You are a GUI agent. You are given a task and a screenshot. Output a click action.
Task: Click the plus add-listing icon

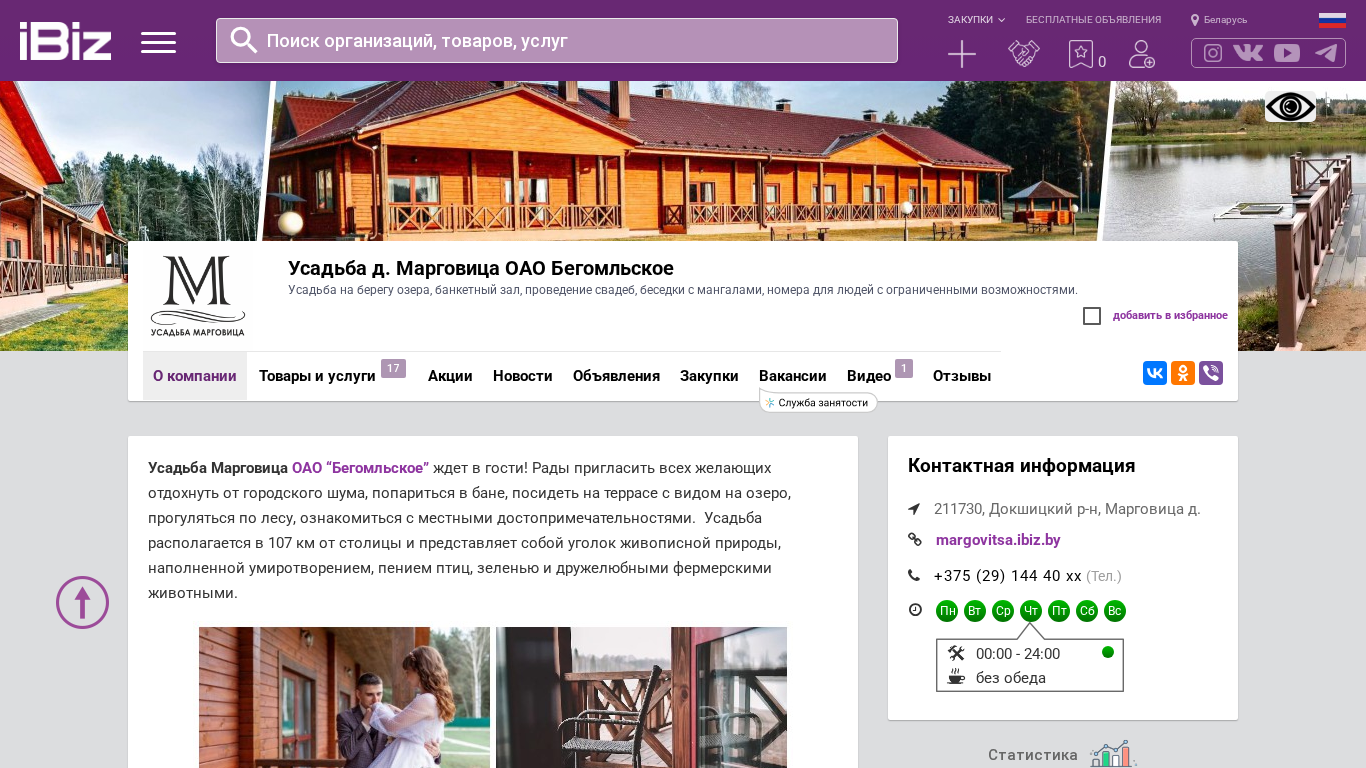point(962,54)
